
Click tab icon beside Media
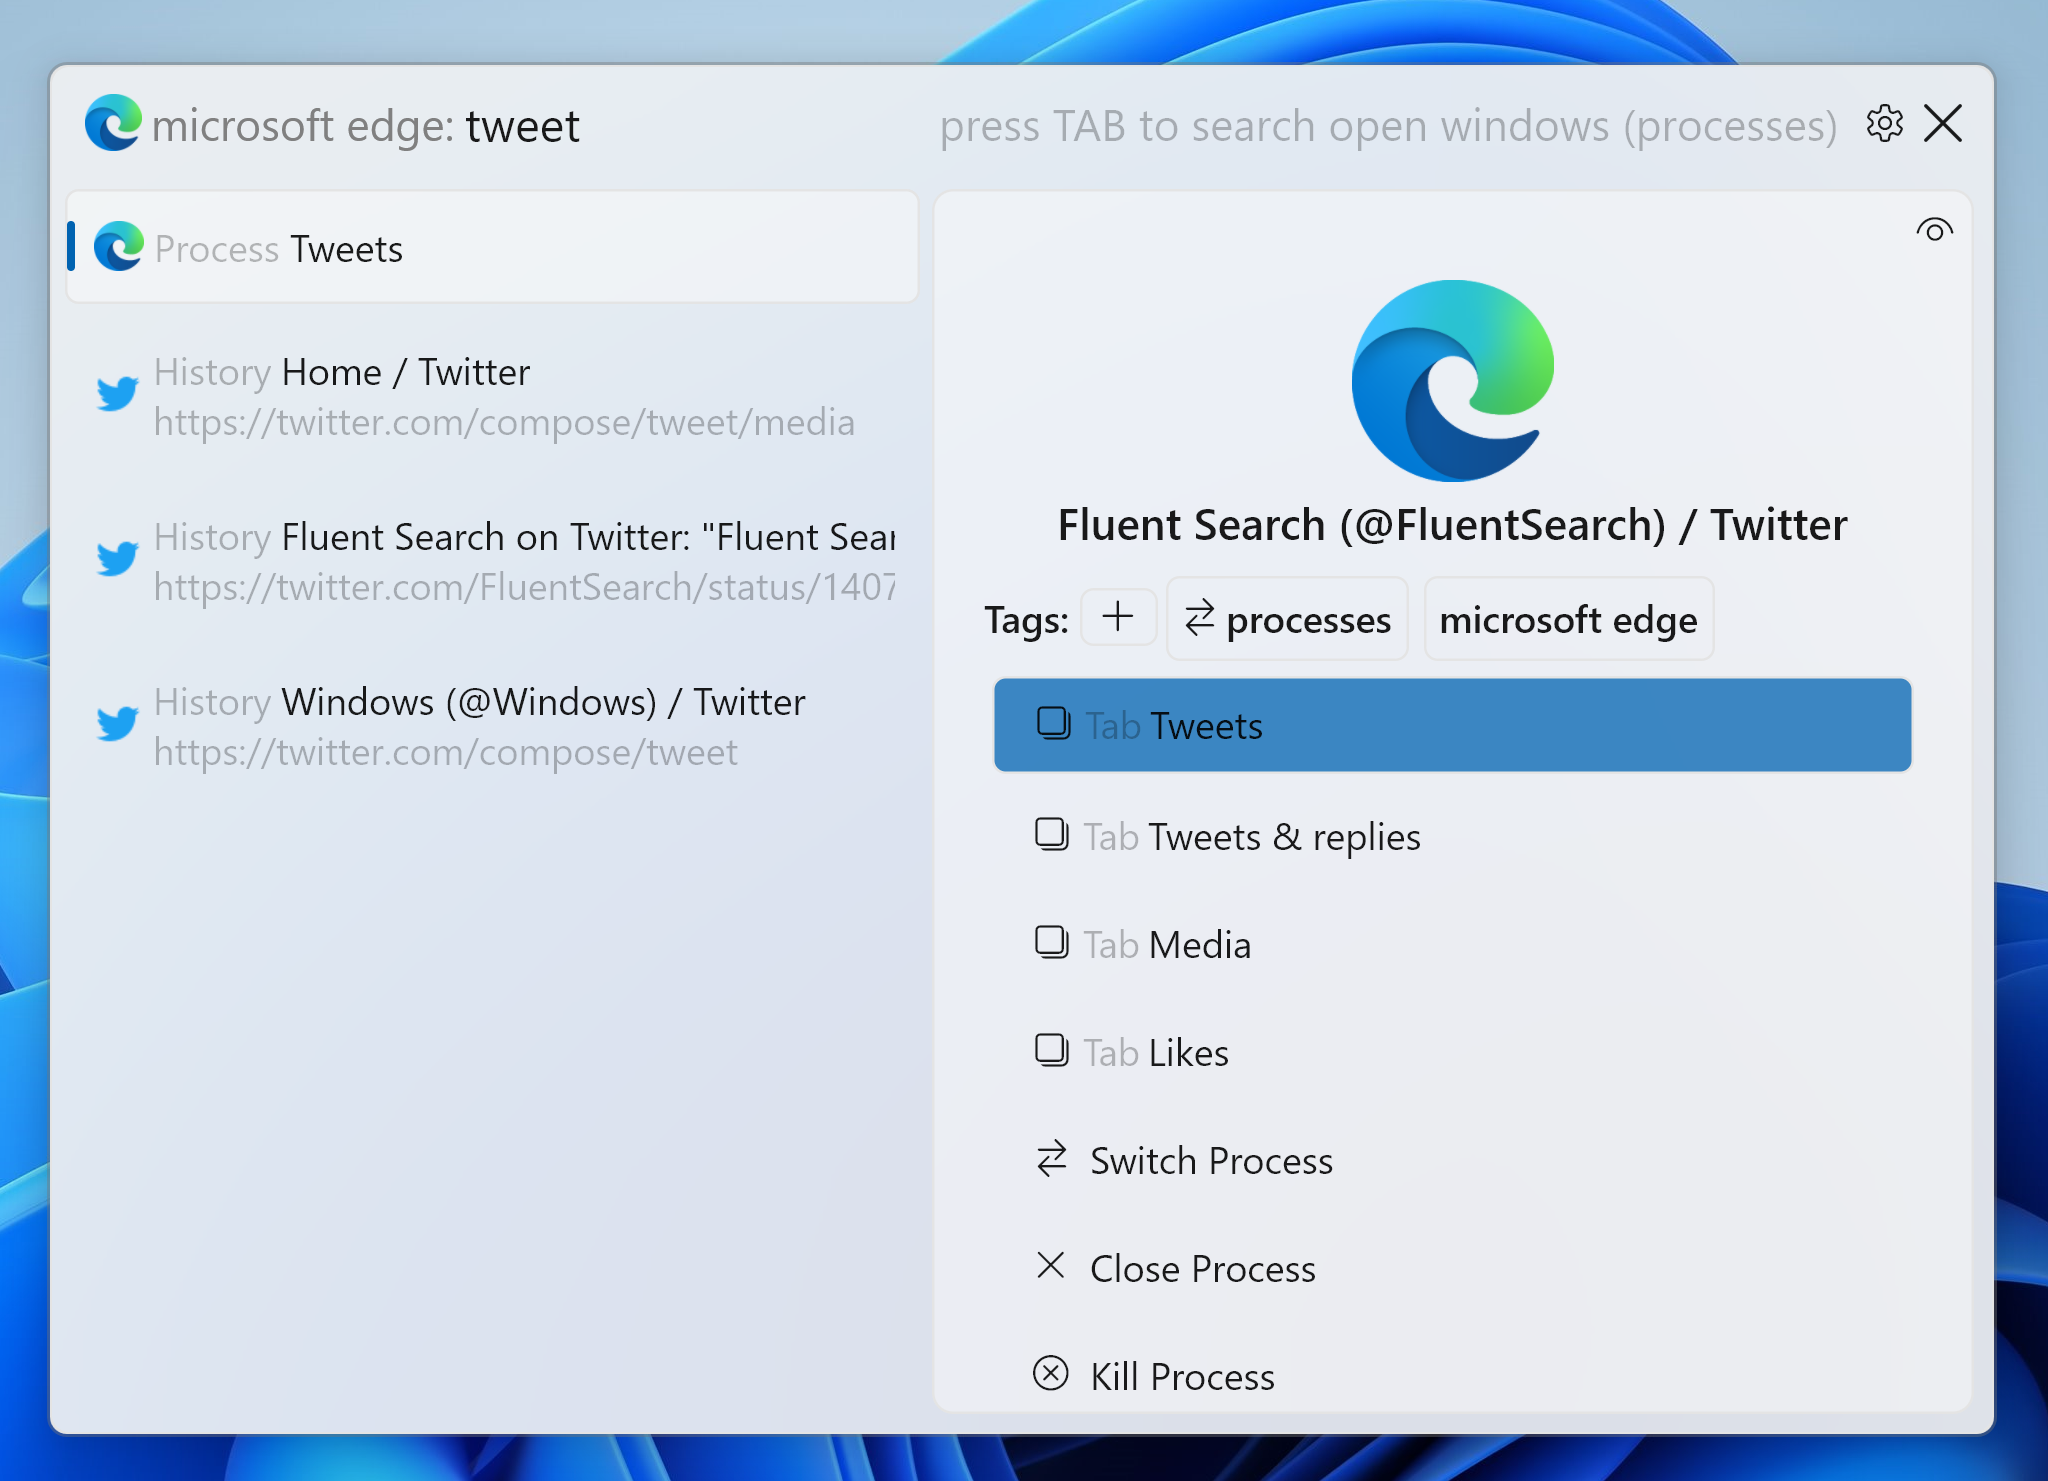[x=1051, y=942]
